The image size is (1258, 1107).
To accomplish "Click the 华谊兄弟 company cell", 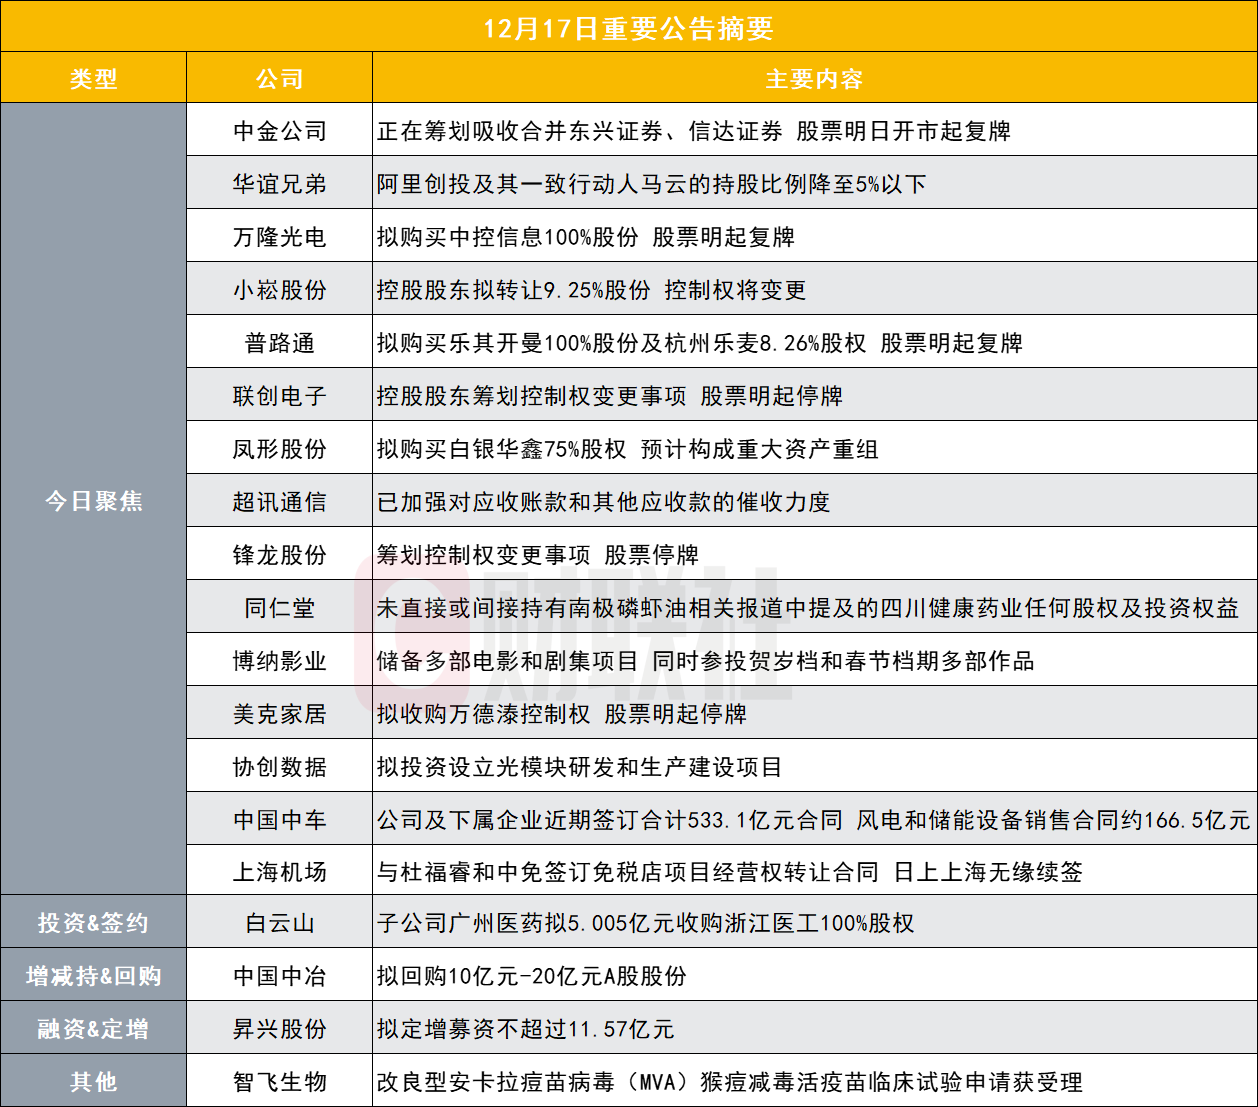I will pos(279,184).
